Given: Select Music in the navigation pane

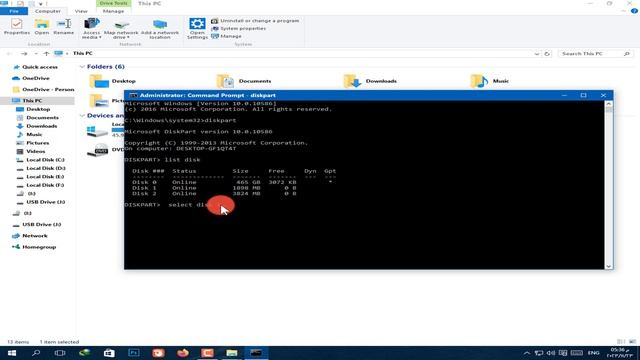Looking at the screenshot, I should [34, 134].
